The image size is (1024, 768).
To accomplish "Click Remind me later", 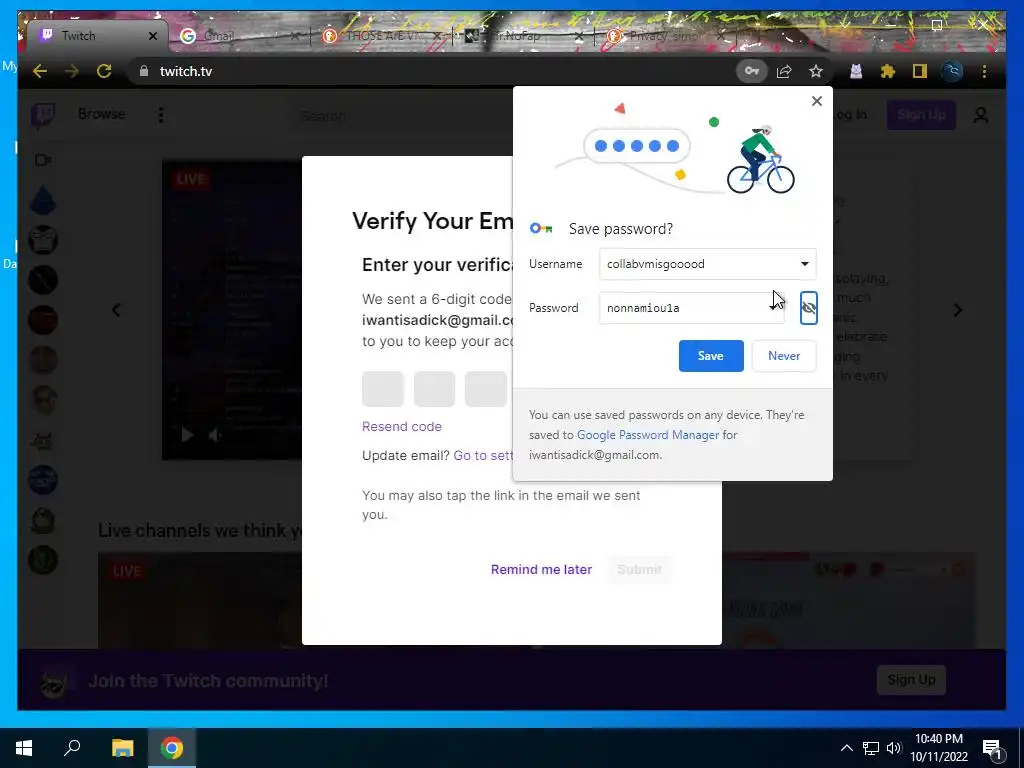I will click(541, 569).
